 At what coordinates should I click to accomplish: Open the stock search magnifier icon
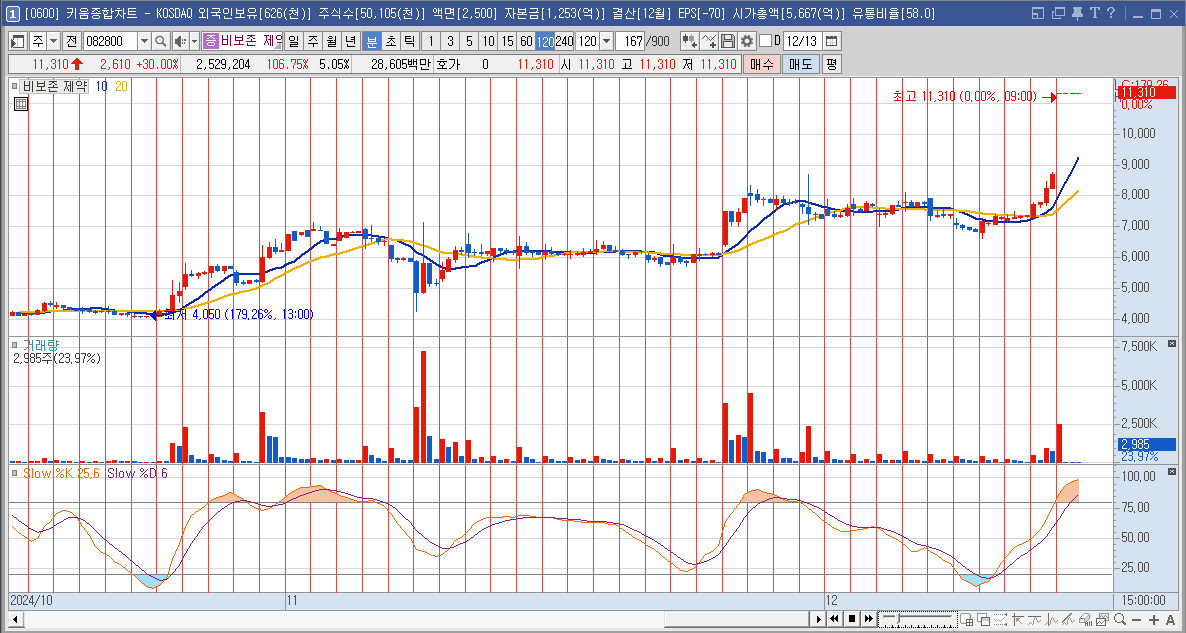point(160,42)
